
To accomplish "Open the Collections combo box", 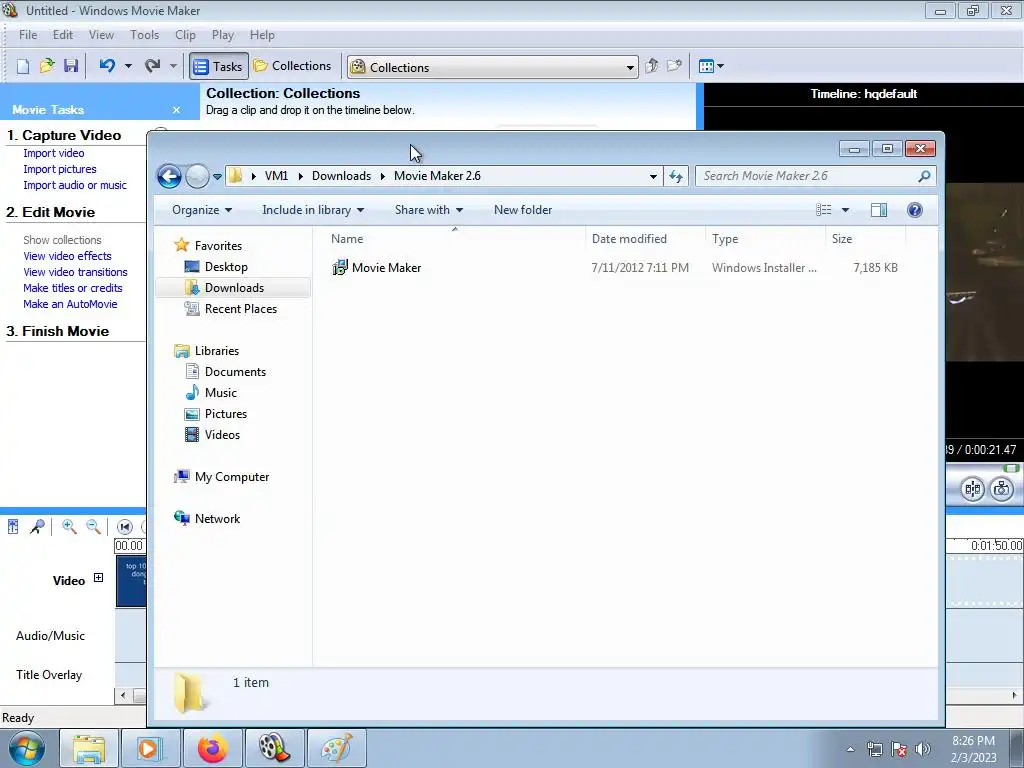I will (492, 67).
